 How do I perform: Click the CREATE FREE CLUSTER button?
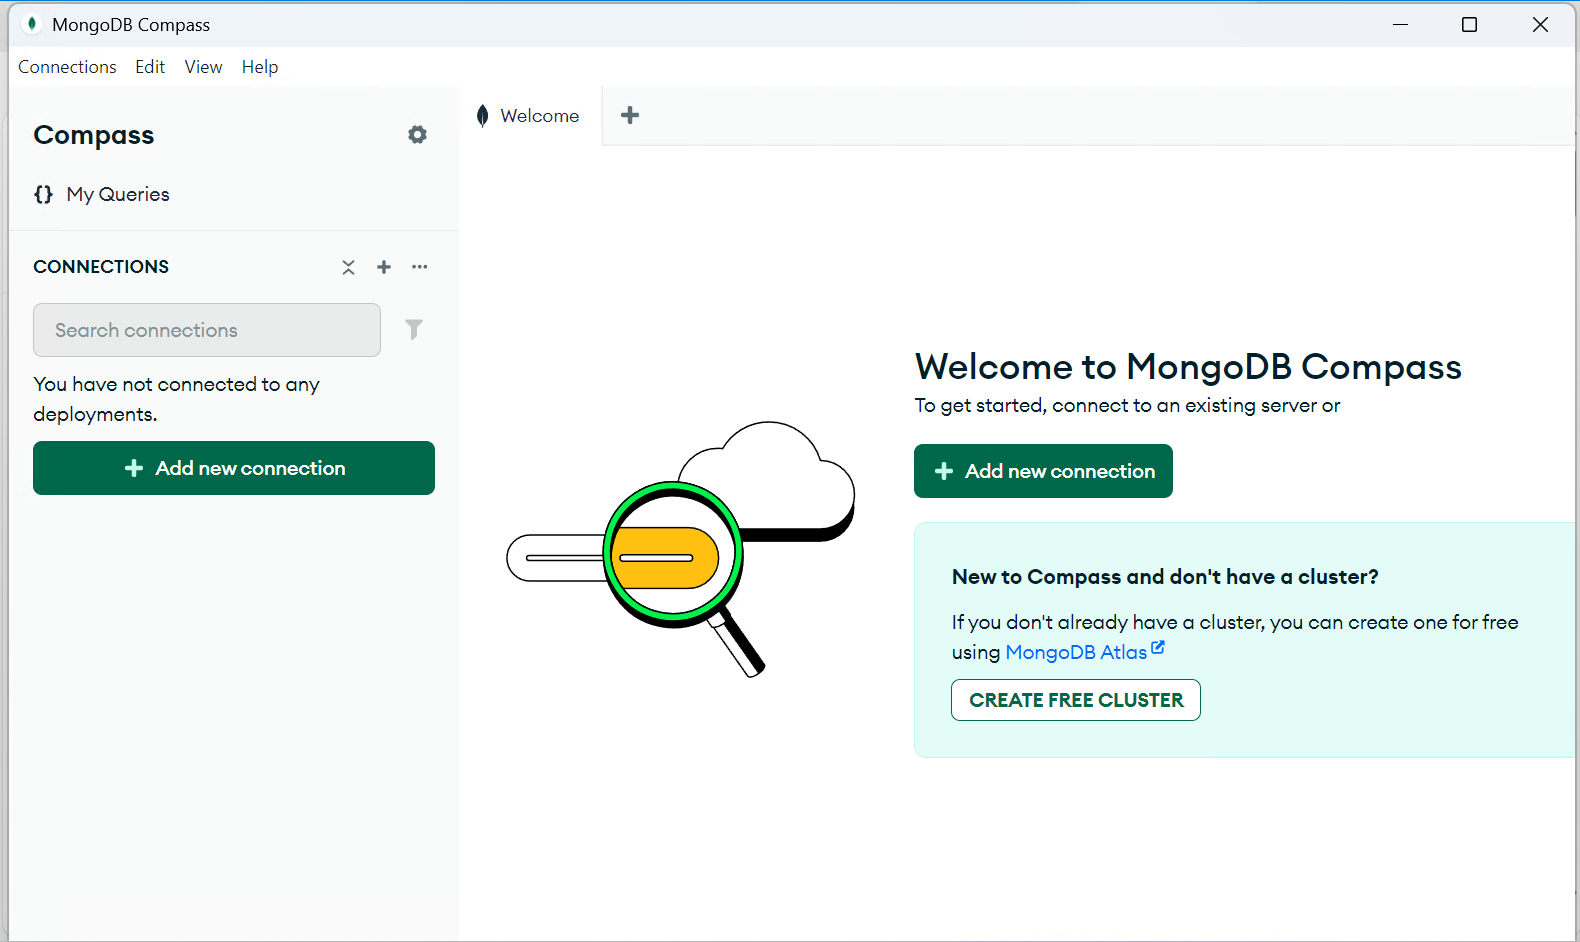[1076, 700]
